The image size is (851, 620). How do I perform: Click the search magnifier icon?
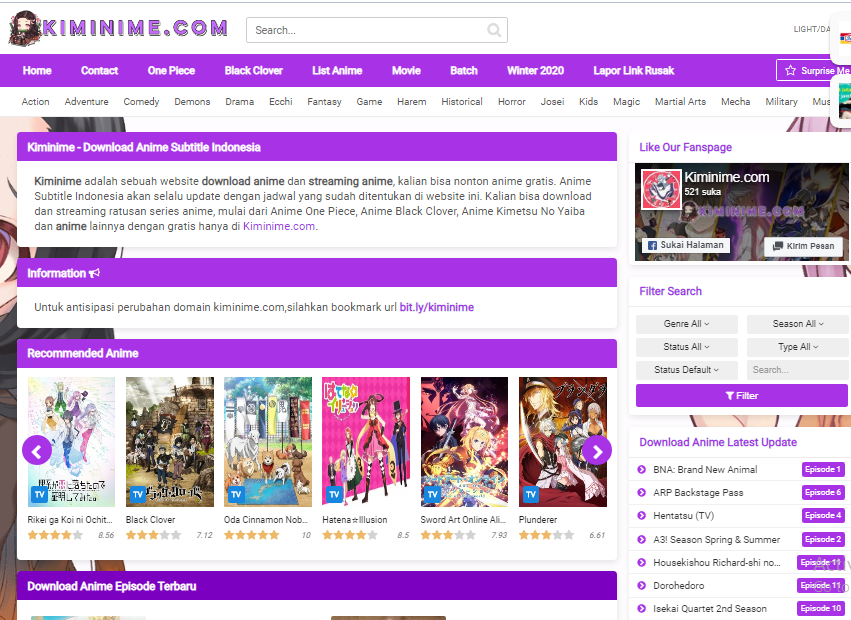(493, 30)
